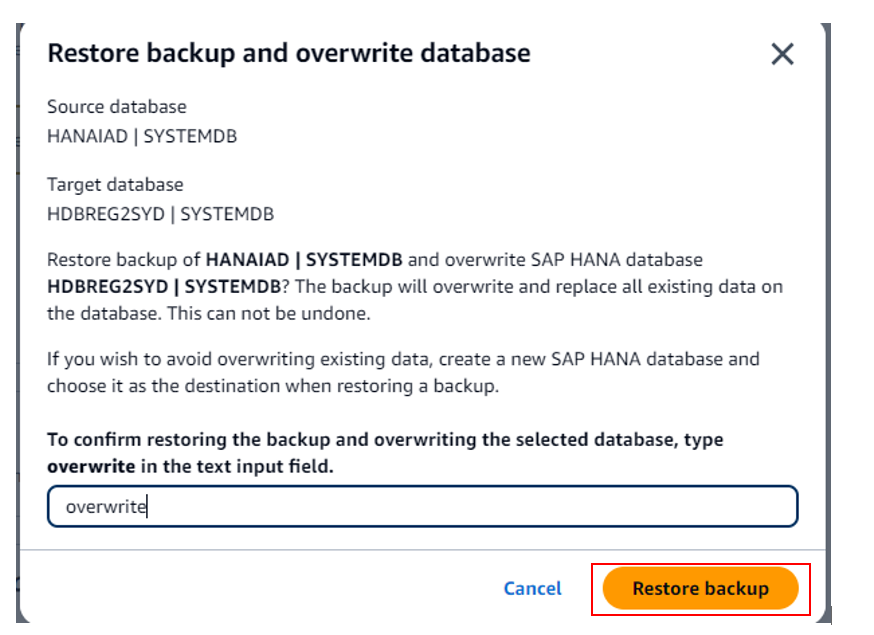Viewport: 874px width, 635px height.
Task: Click the typed word overwrite in the field
Action: (x=106, y=507)
